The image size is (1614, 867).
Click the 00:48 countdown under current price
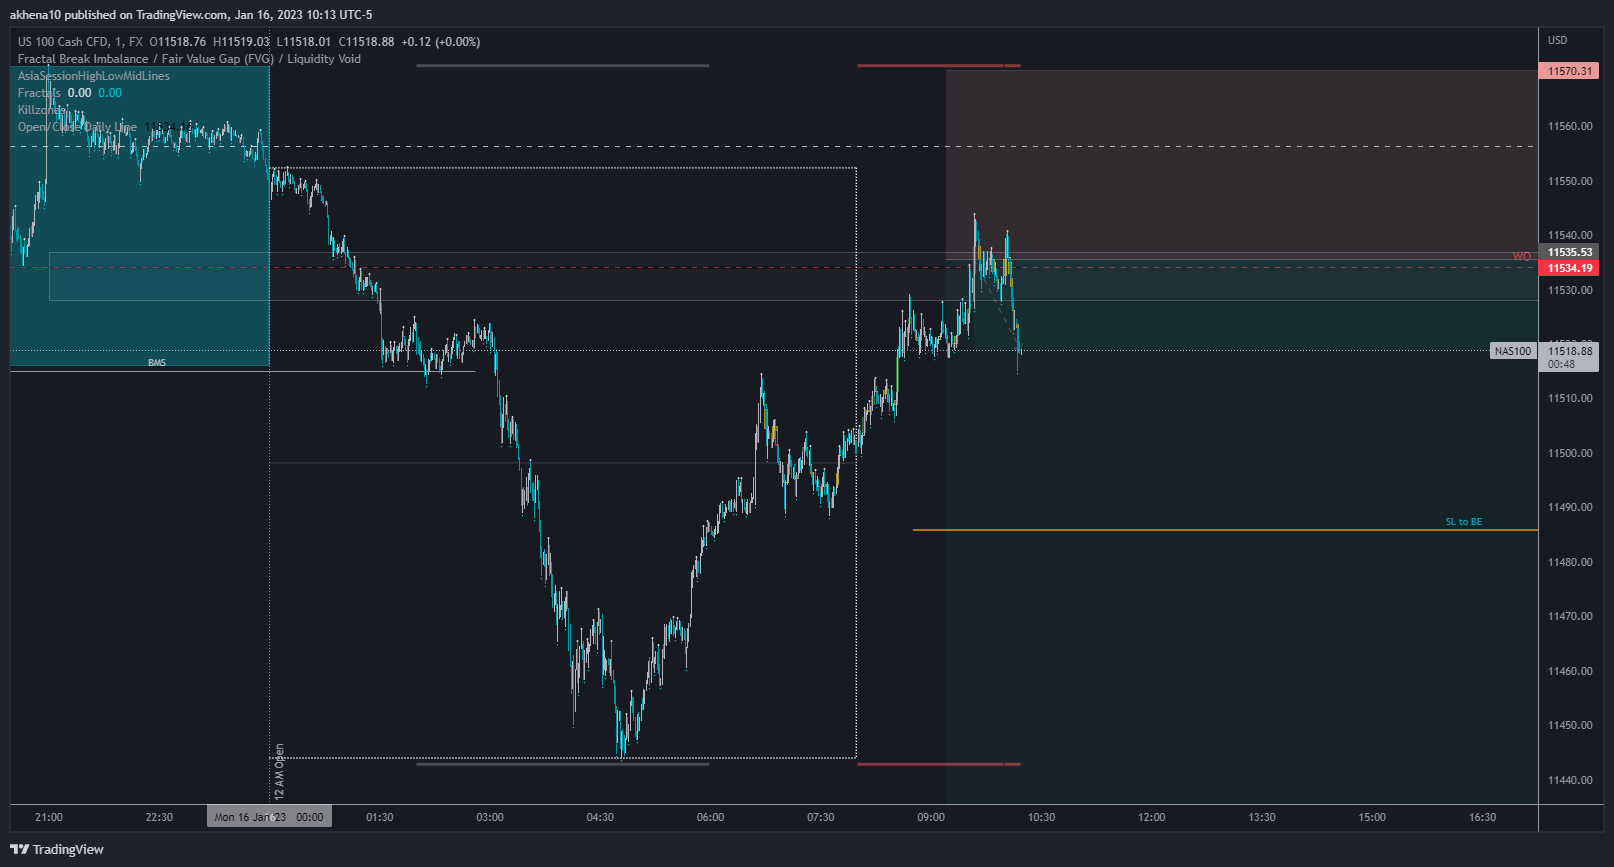[1561, 364]
